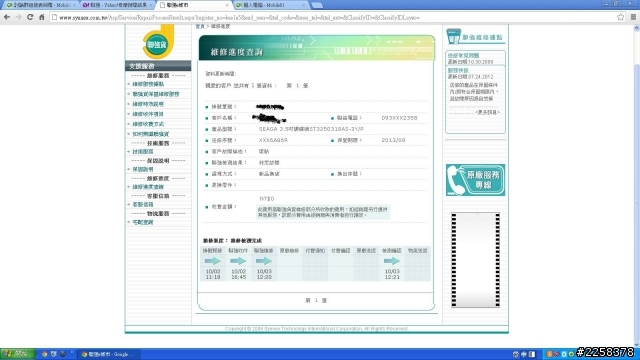Open the browser home page icon

point(42,17)
